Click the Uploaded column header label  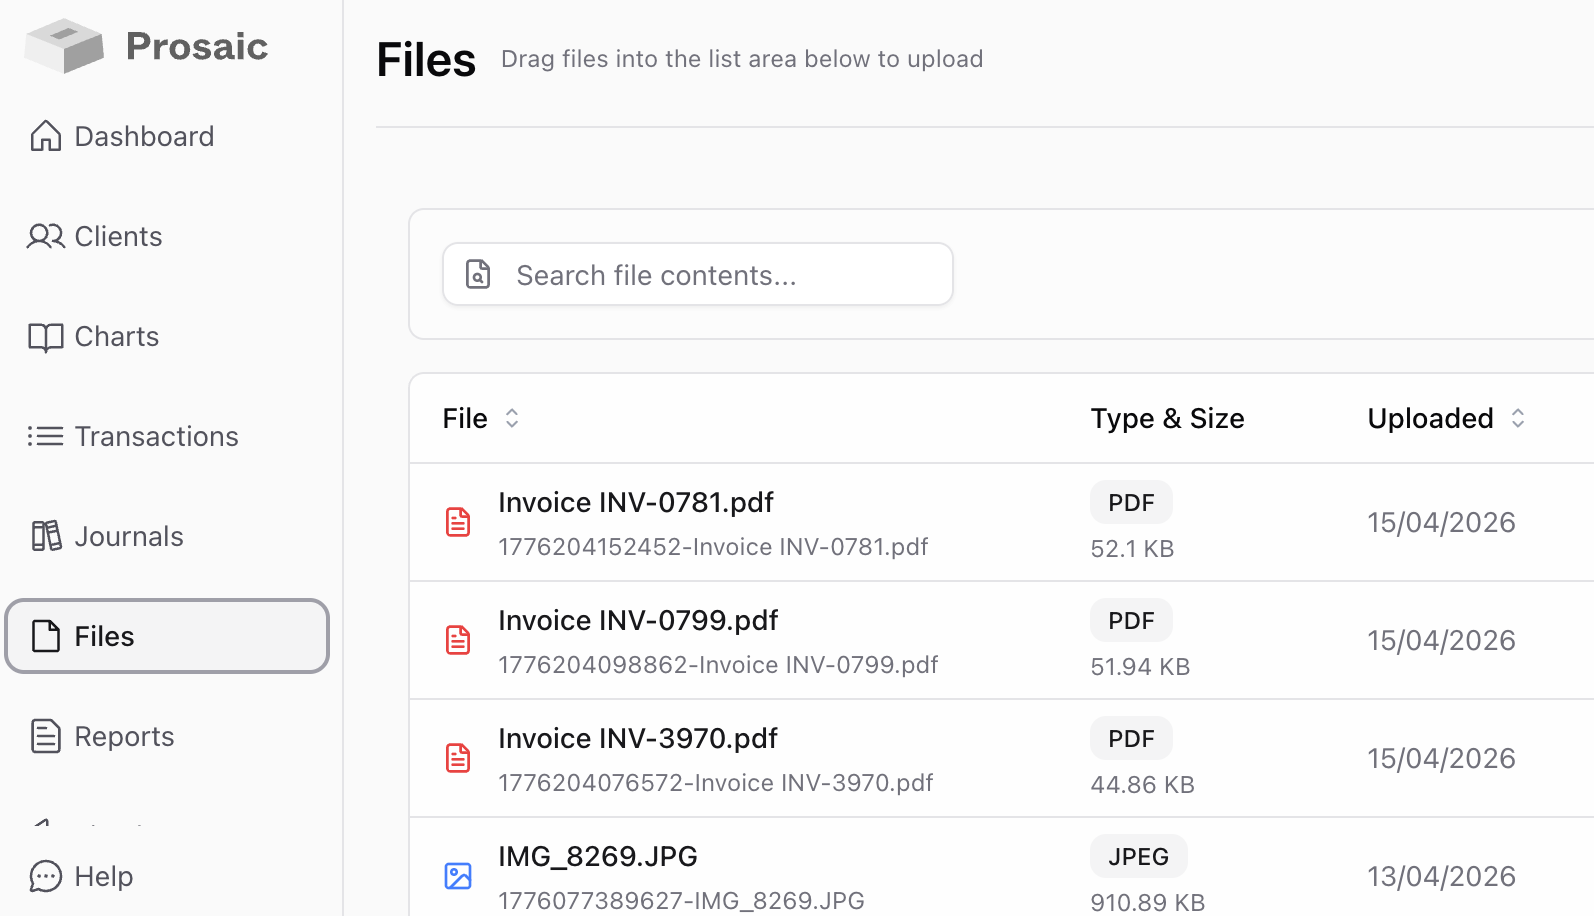pos(1431,418)
